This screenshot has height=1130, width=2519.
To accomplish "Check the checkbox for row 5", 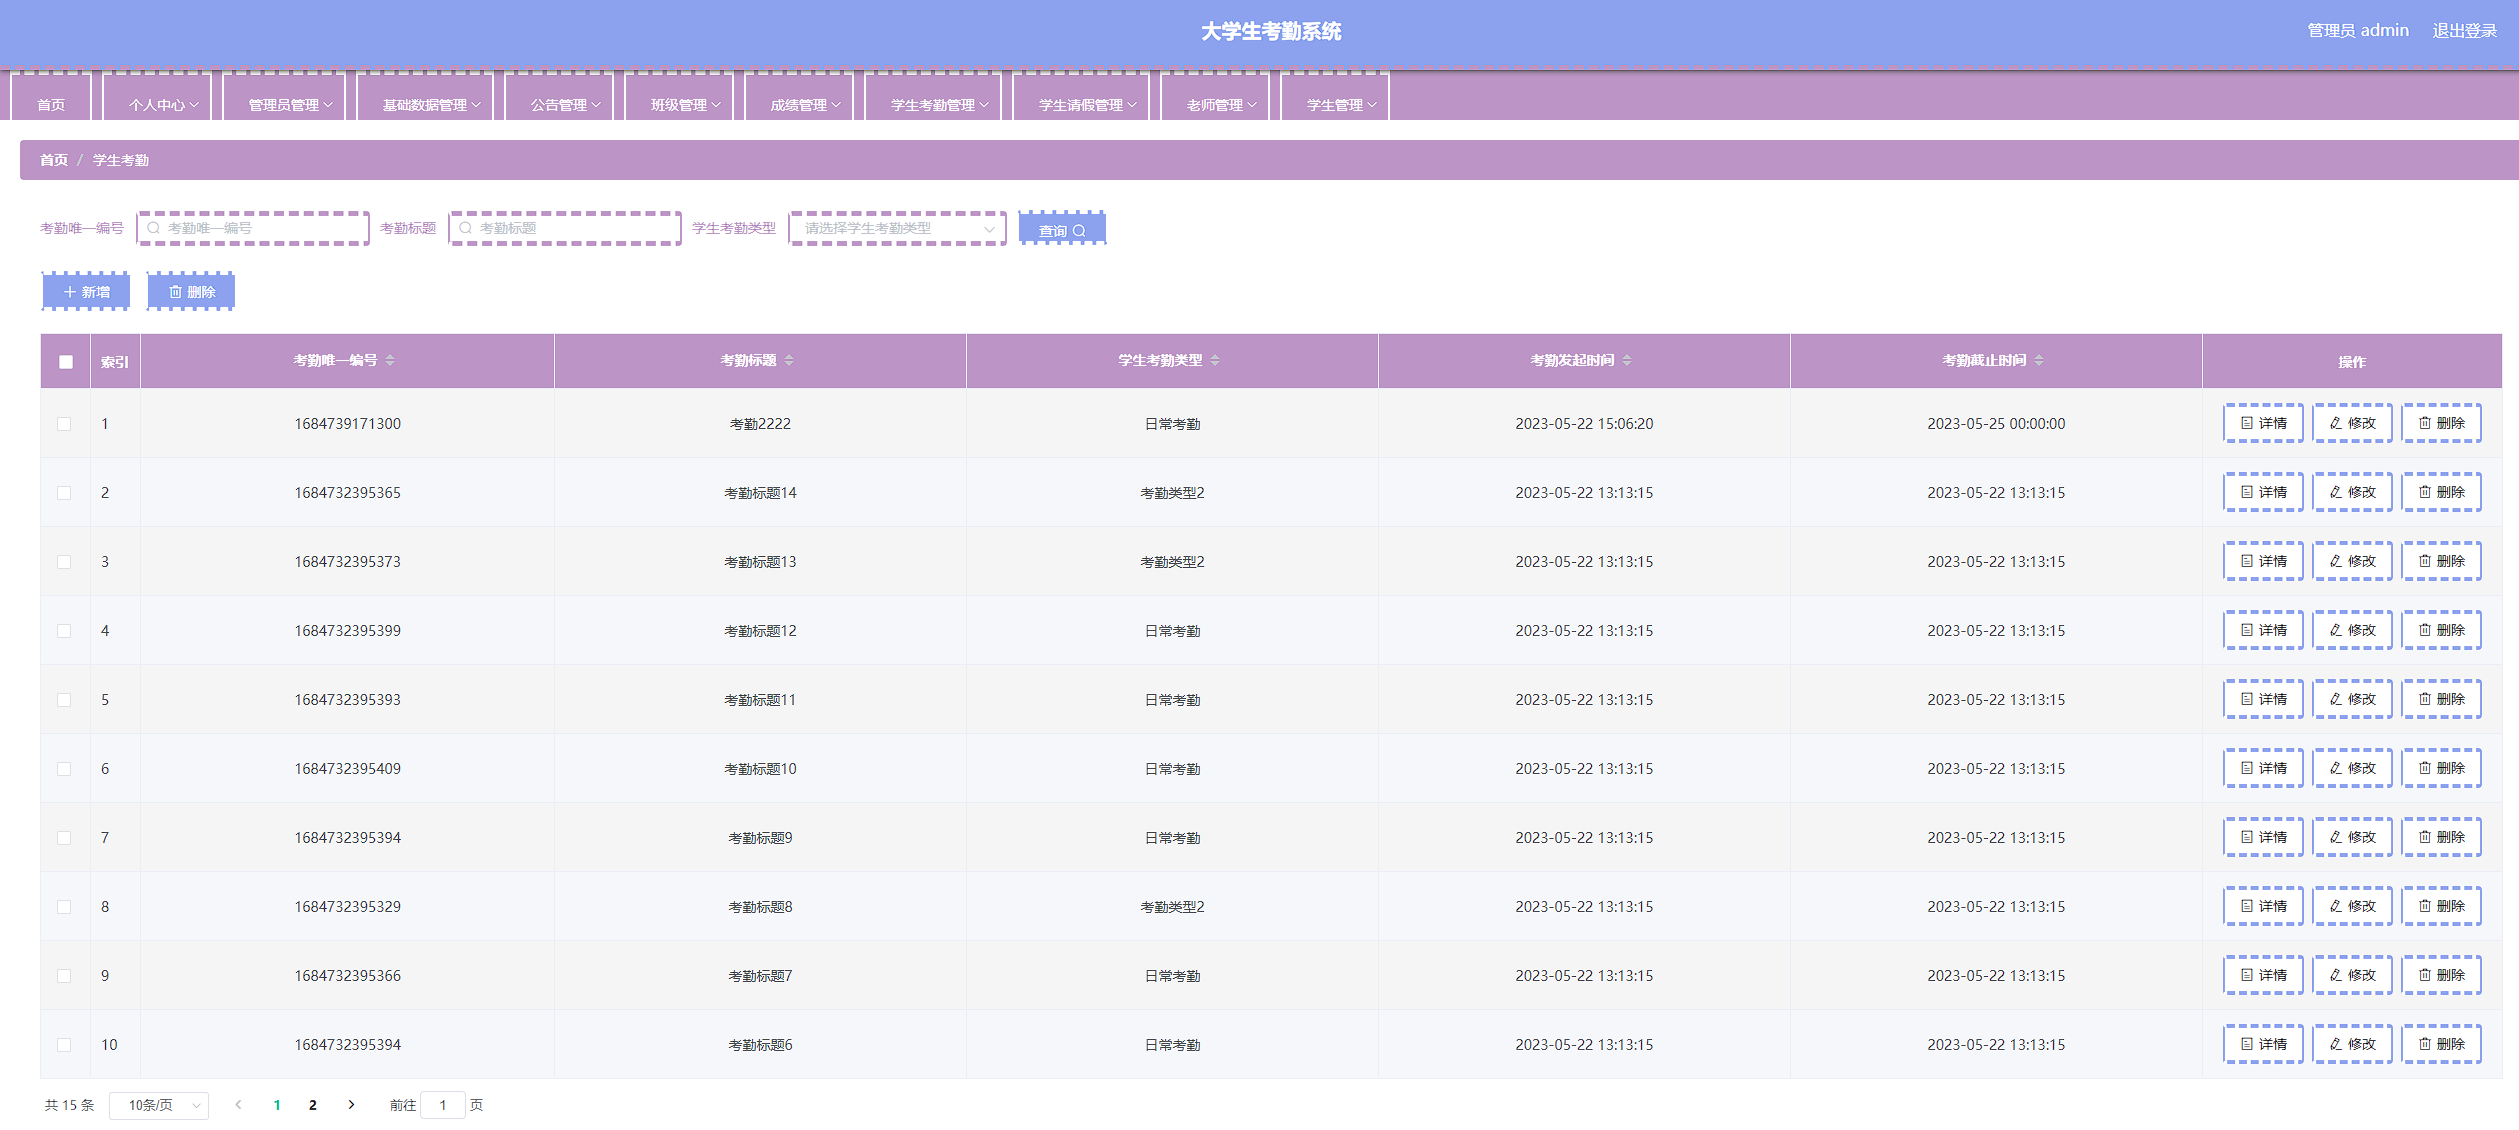I will [64, 700].
